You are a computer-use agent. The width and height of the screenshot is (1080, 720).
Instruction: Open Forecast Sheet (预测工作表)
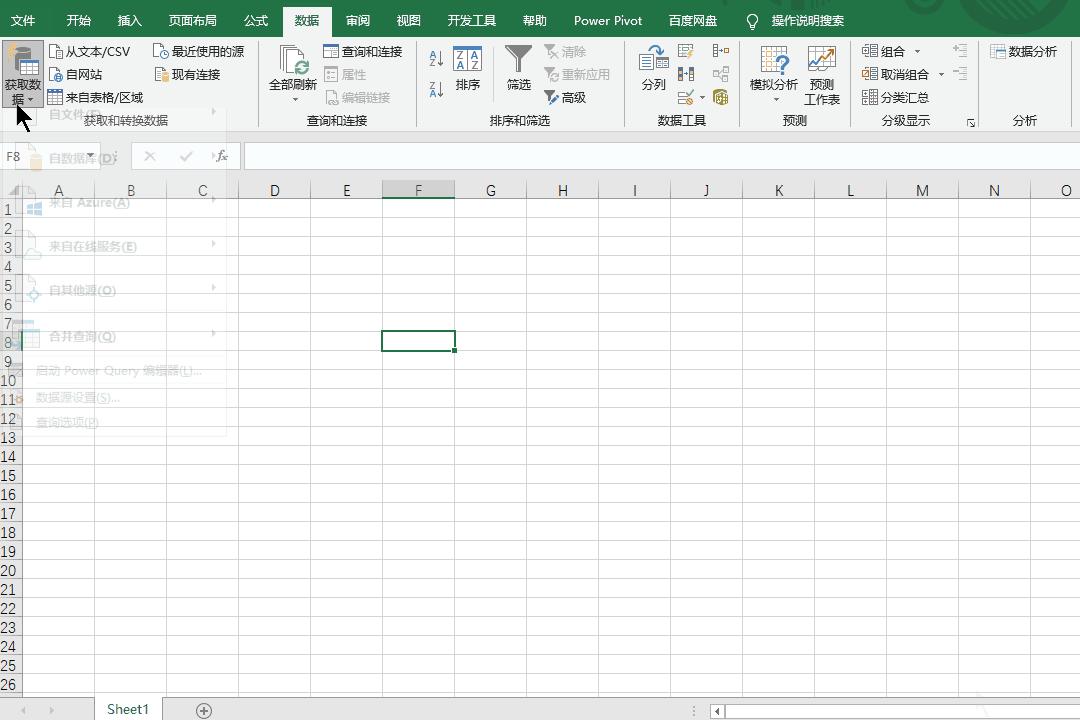click(822, 76)
